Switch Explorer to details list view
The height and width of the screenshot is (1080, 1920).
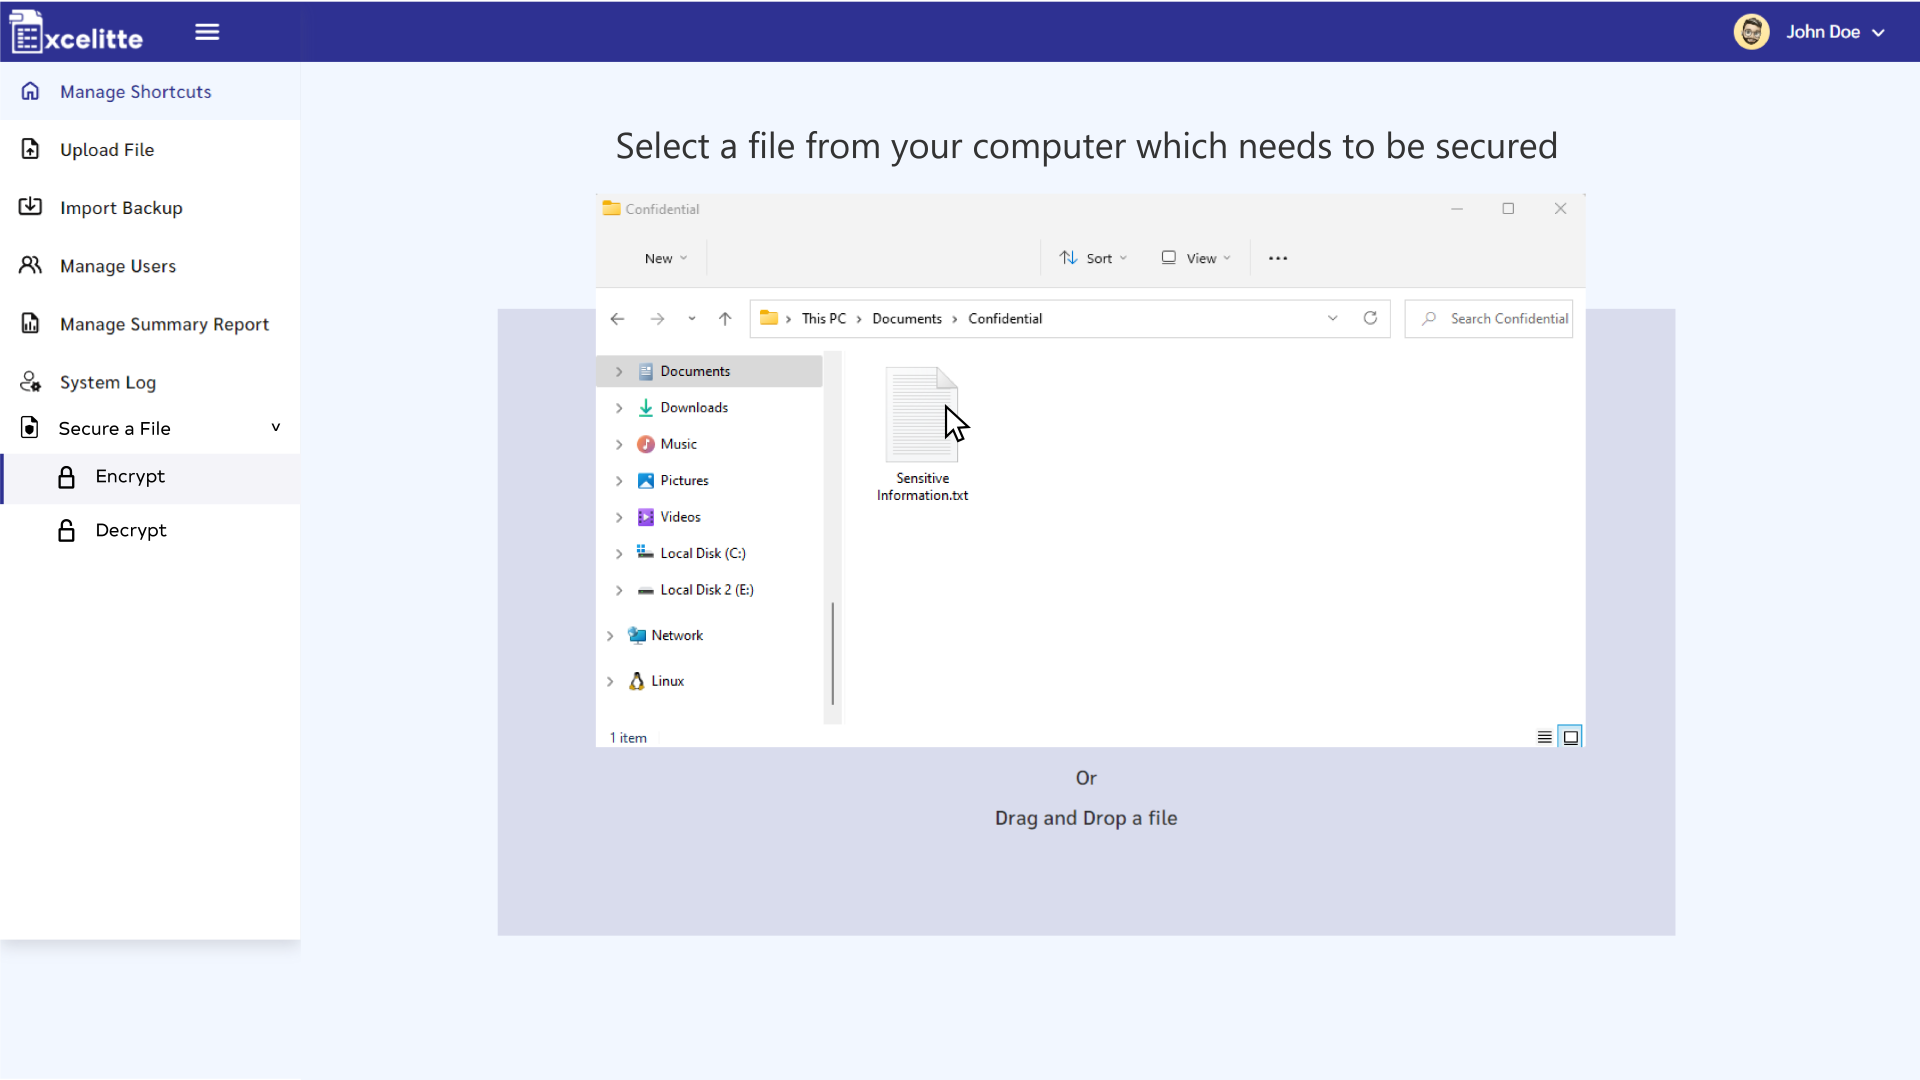(1543, 736)
